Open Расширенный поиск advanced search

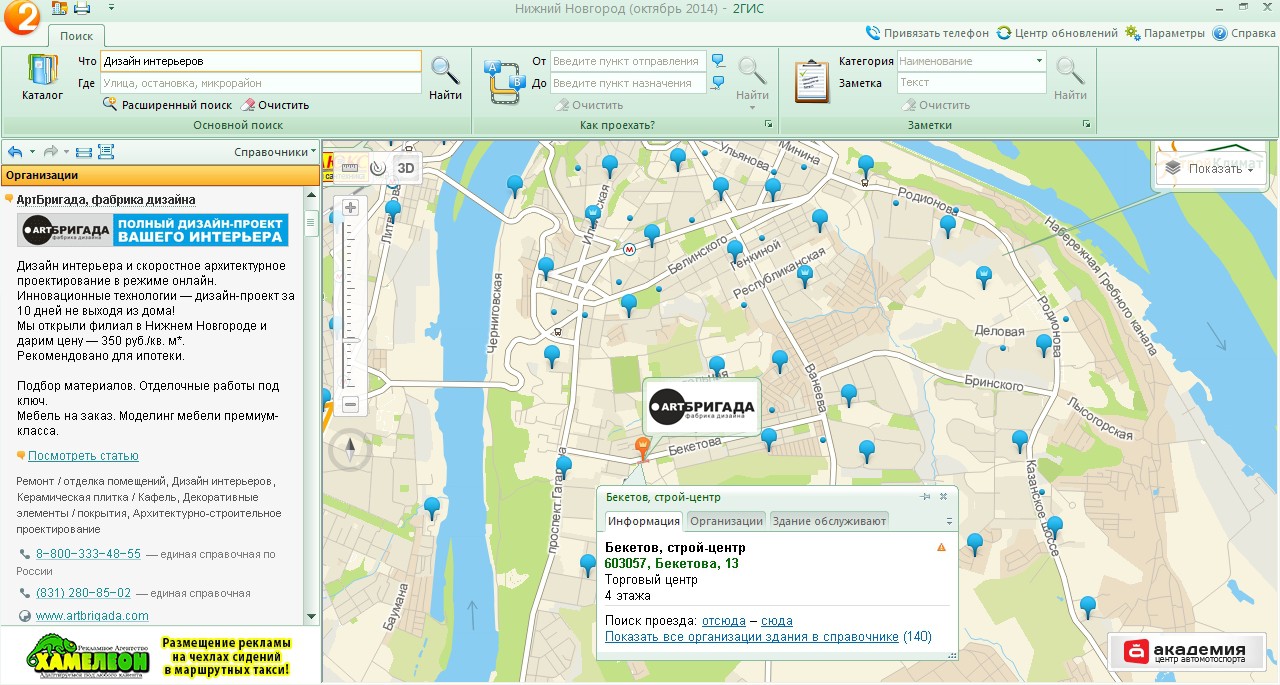[x=167, y=105]
